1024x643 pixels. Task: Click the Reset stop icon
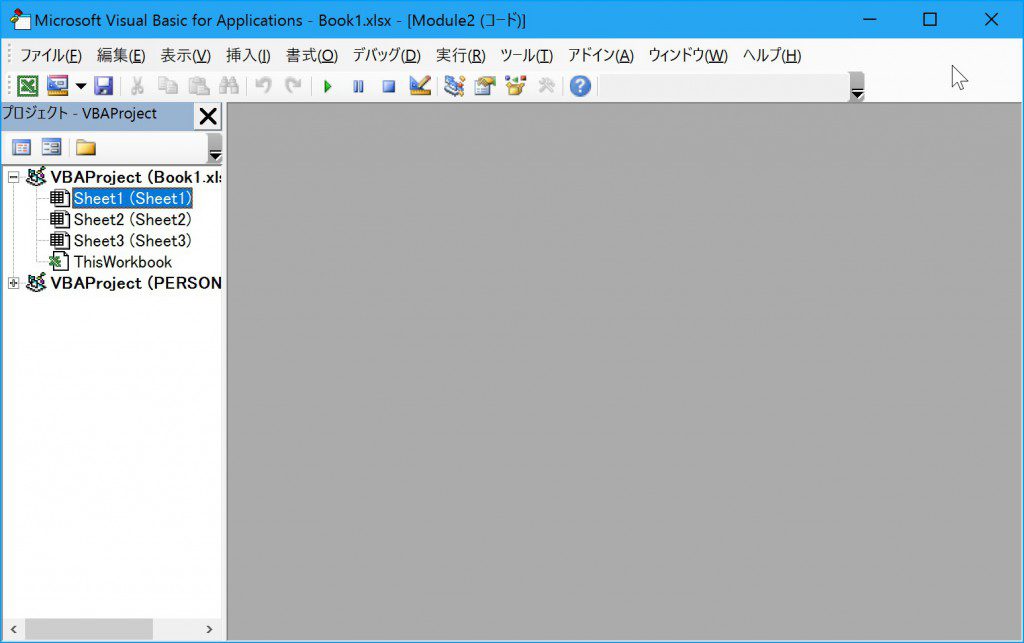(x=389, y=86)
